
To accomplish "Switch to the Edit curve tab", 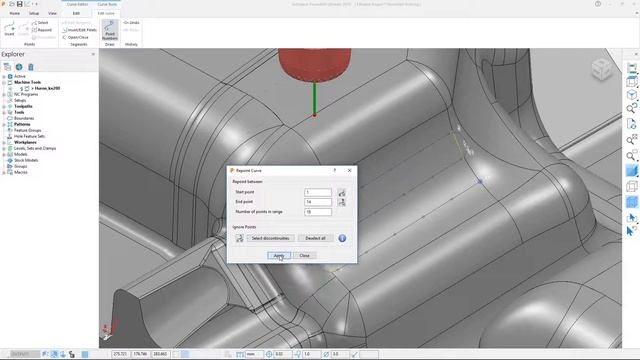I will click(x=106, y=13).
